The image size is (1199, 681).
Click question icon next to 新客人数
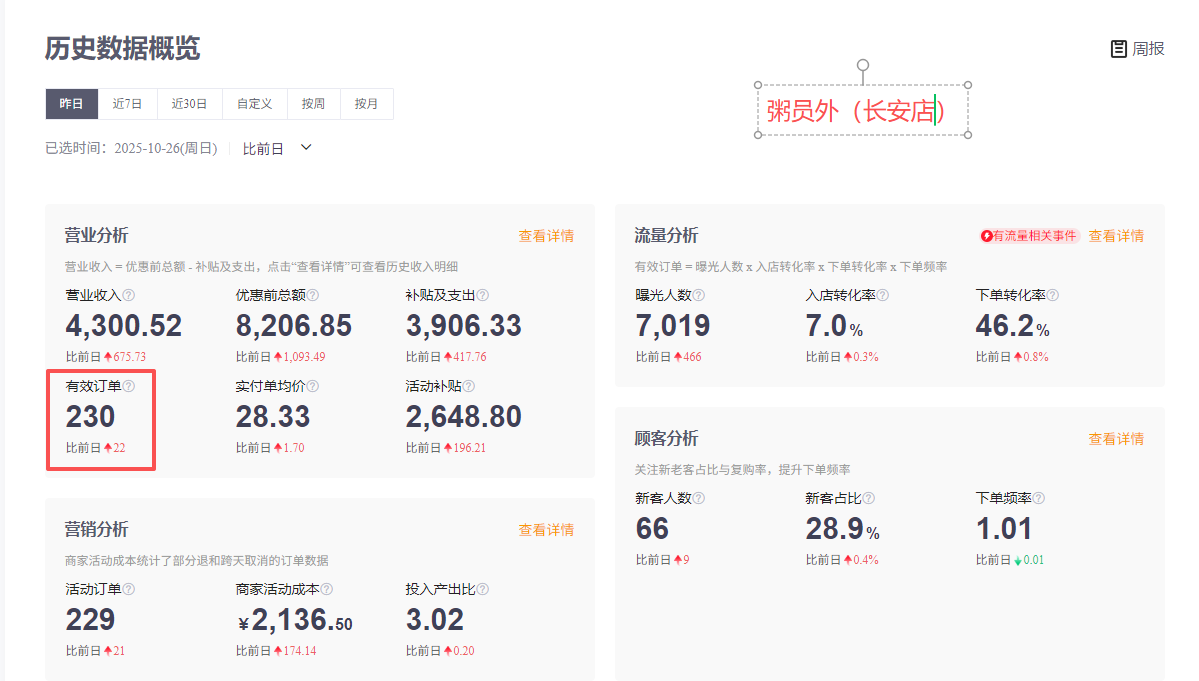point(699,498)
